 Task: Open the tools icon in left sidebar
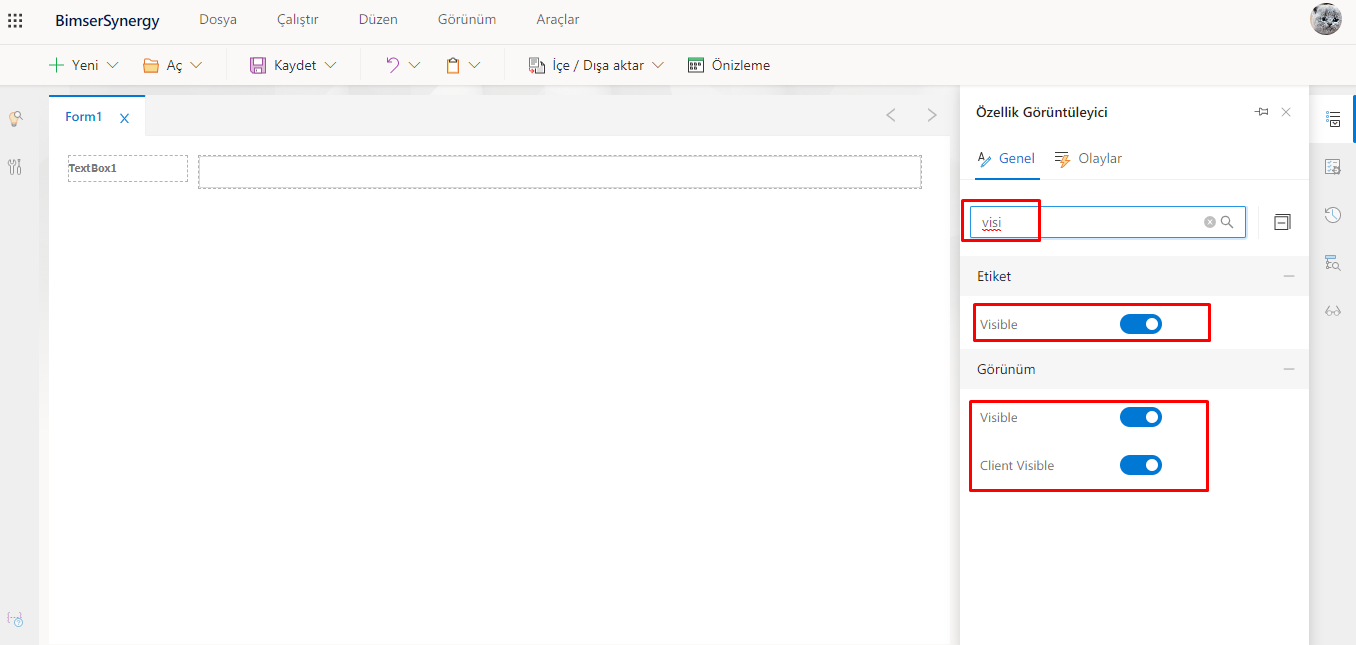15,167
